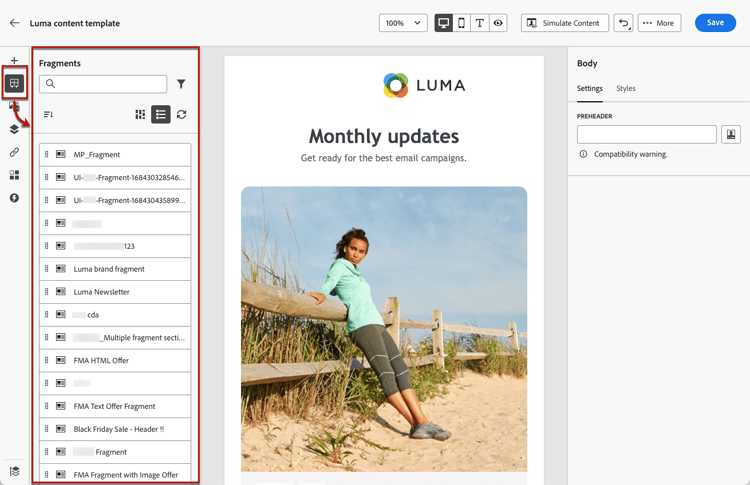Go back with the left arrow icon
This screenshot has height=485, width=750.
pyautogui.click(x=14, y=23)
